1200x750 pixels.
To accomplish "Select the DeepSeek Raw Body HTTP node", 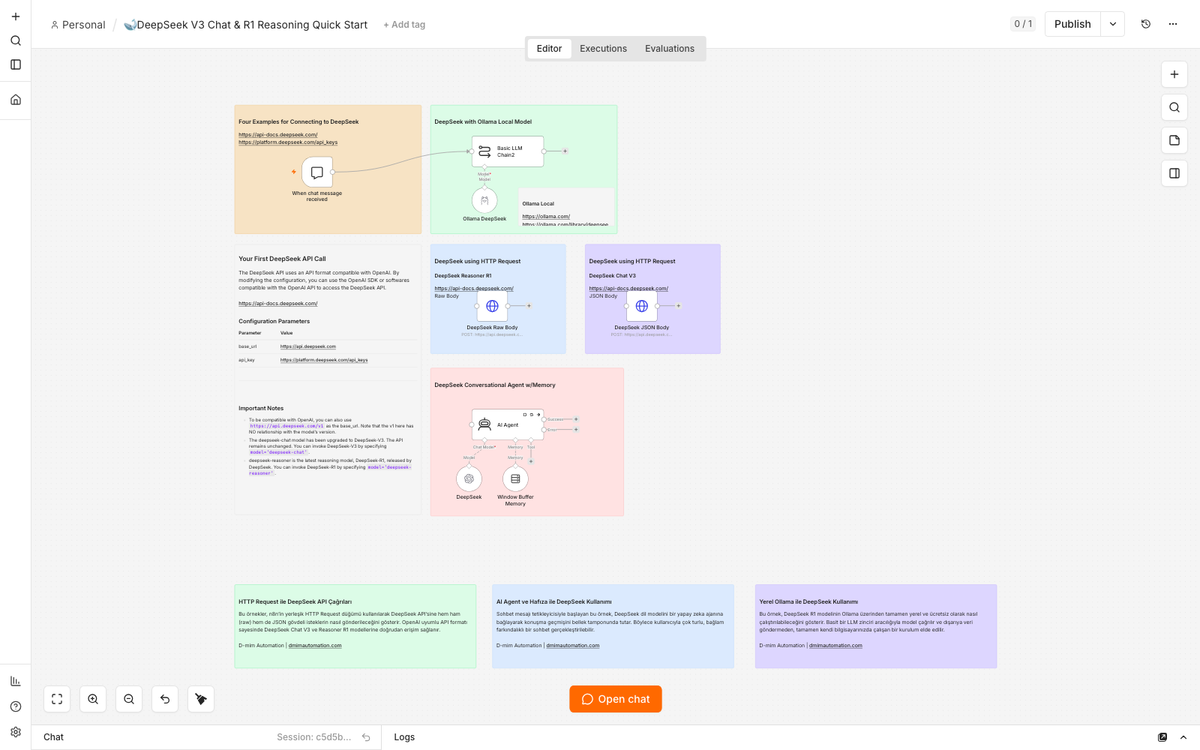I will click(492, 306).
